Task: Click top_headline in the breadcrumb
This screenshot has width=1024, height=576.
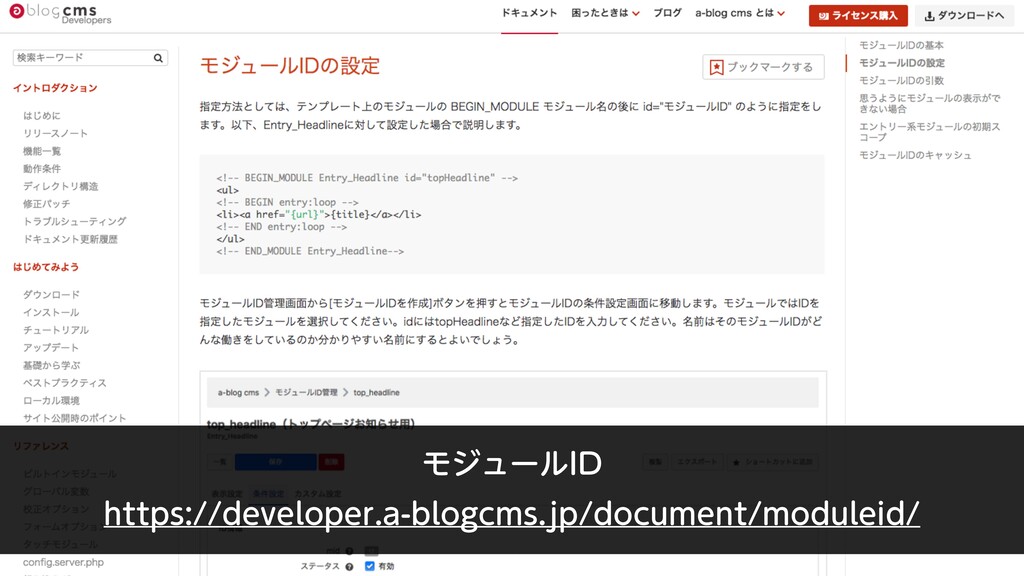Action: pyautogui.click(x=376, y=392)
